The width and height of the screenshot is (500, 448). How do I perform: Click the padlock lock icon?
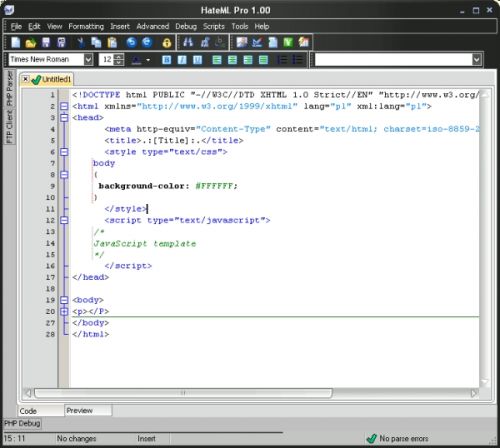coord(167,43)
